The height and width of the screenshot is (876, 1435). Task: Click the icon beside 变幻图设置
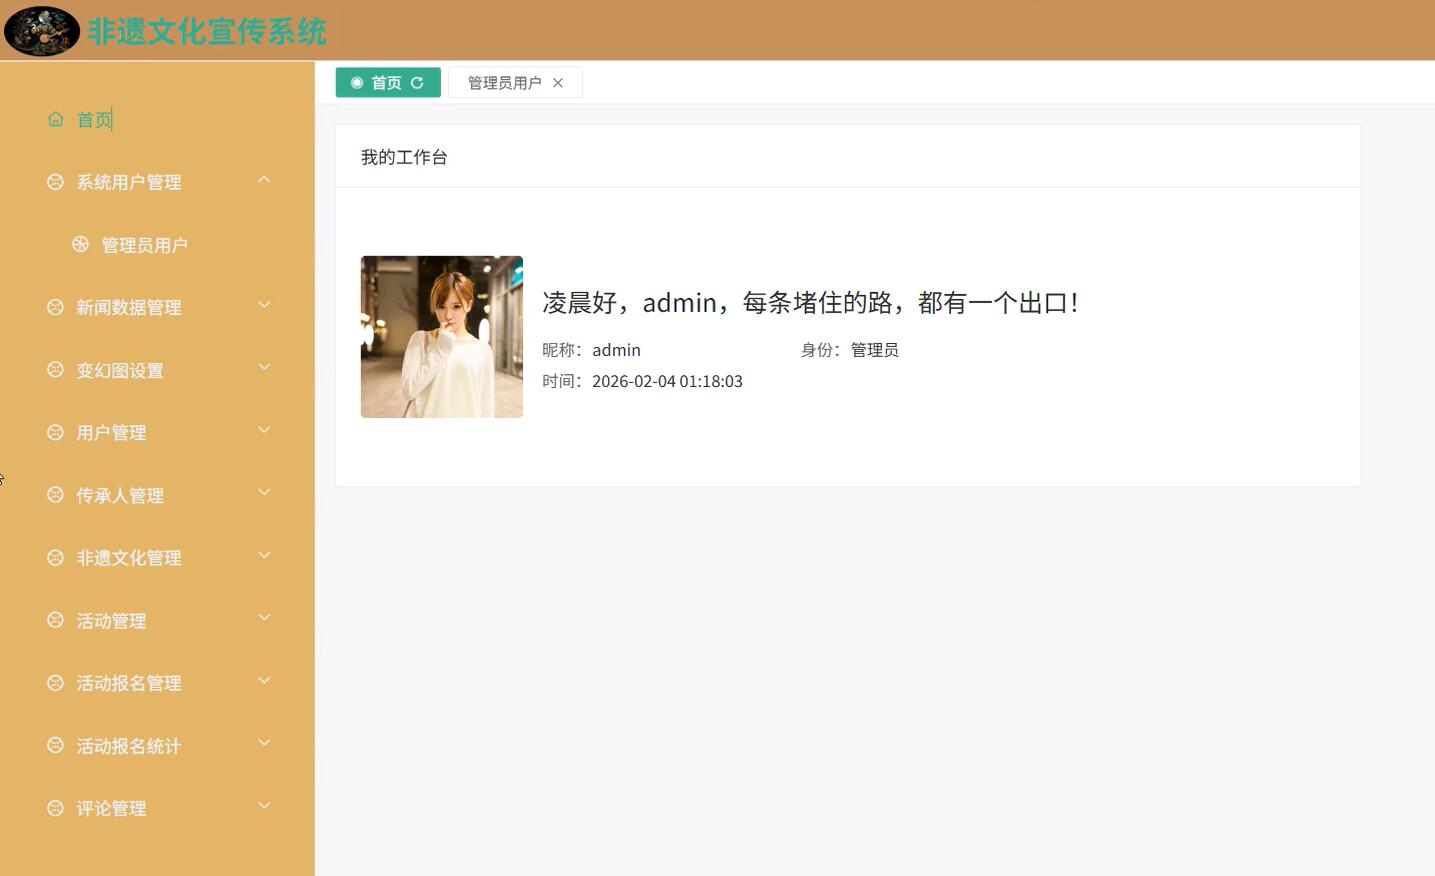click(x=55, y=370)
